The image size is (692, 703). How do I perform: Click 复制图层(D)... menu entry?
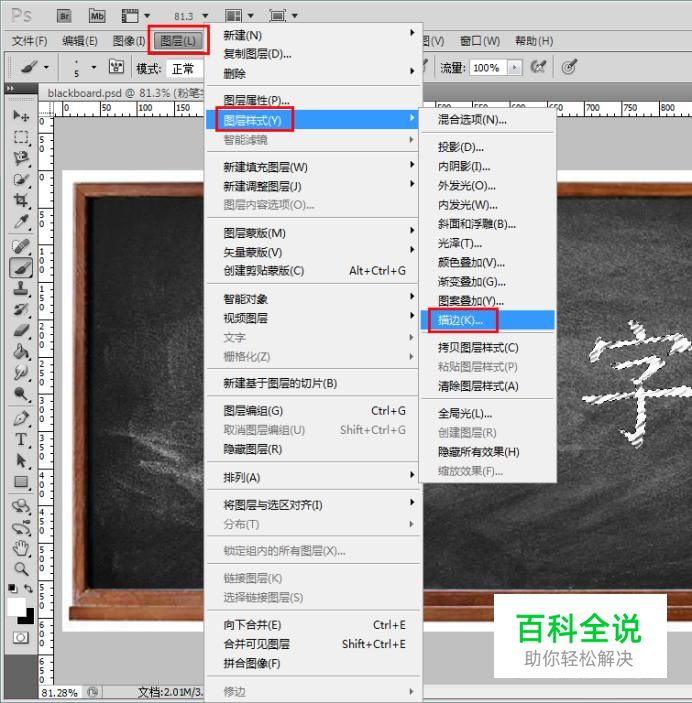(313, 54)
